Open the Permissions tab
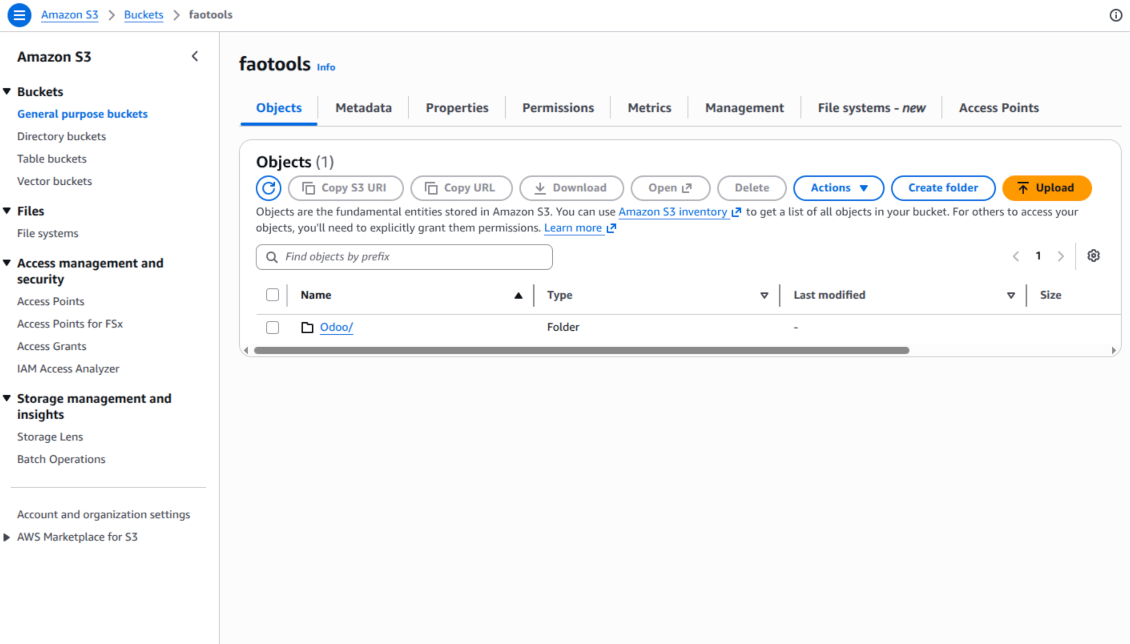The height and width of the screenshot is (644, 1130). (x=559, y=108)
